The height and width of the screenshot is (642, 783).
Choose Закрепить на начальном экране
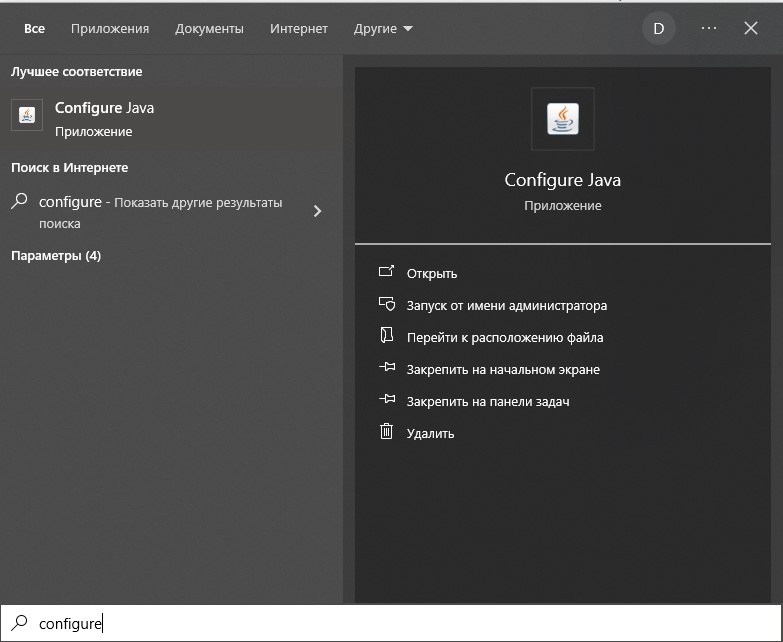[x=503, y=369]
